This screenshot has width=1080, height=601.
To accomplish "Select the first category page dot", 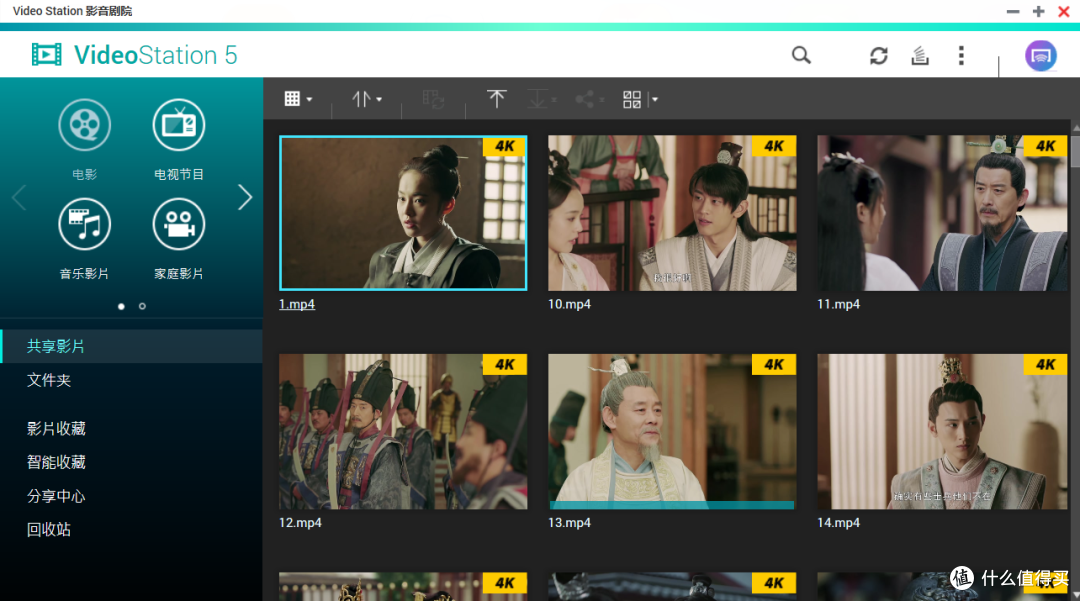I will [x=121, y=306].
